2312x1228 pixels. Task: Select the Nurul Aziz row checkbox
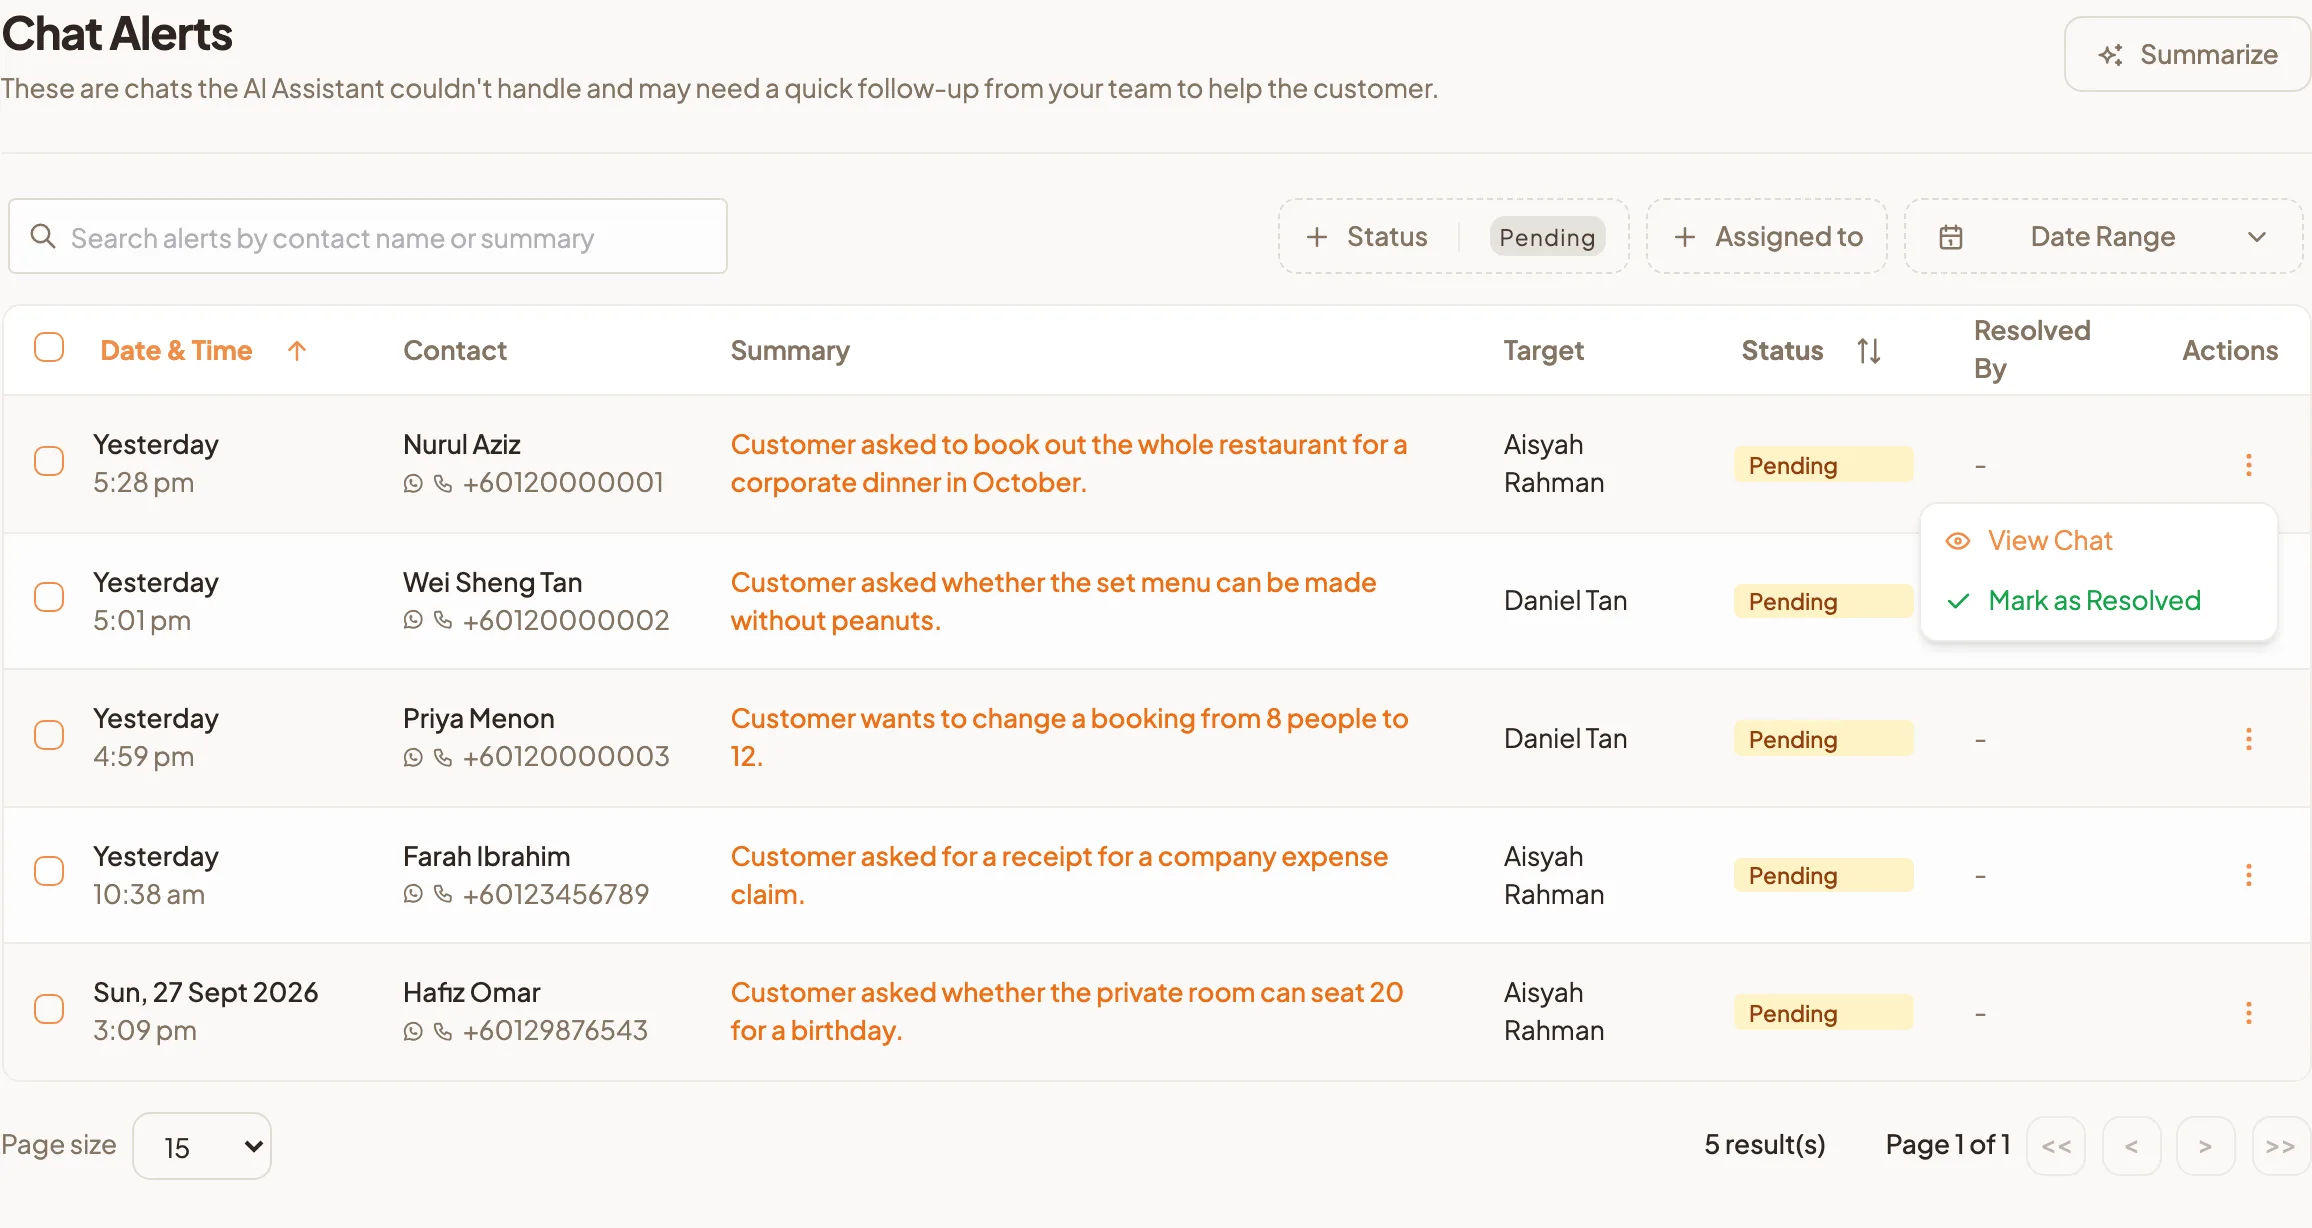coord(49,461)
